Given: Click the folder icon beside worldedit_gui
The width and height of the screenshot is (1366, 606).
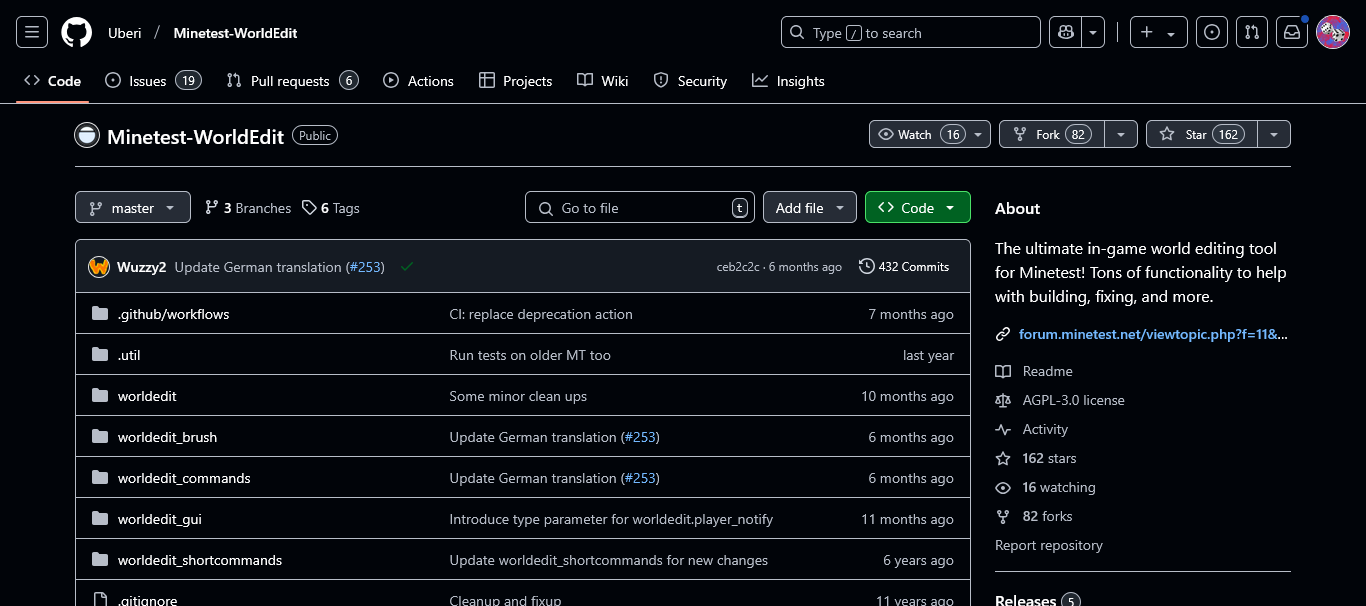Looking at the screenshot, I should [x=100, y=519].
